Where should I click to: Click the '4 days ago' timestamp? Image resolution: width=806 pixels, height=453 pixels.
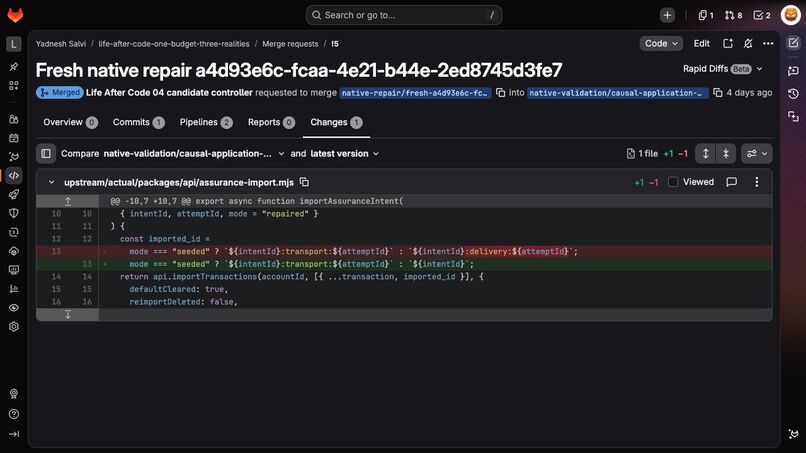[749, 93]
